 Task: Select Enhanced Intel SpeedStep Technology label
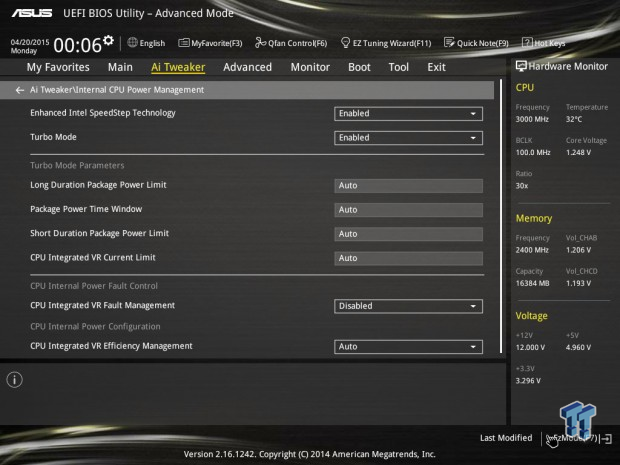(103, 113)
